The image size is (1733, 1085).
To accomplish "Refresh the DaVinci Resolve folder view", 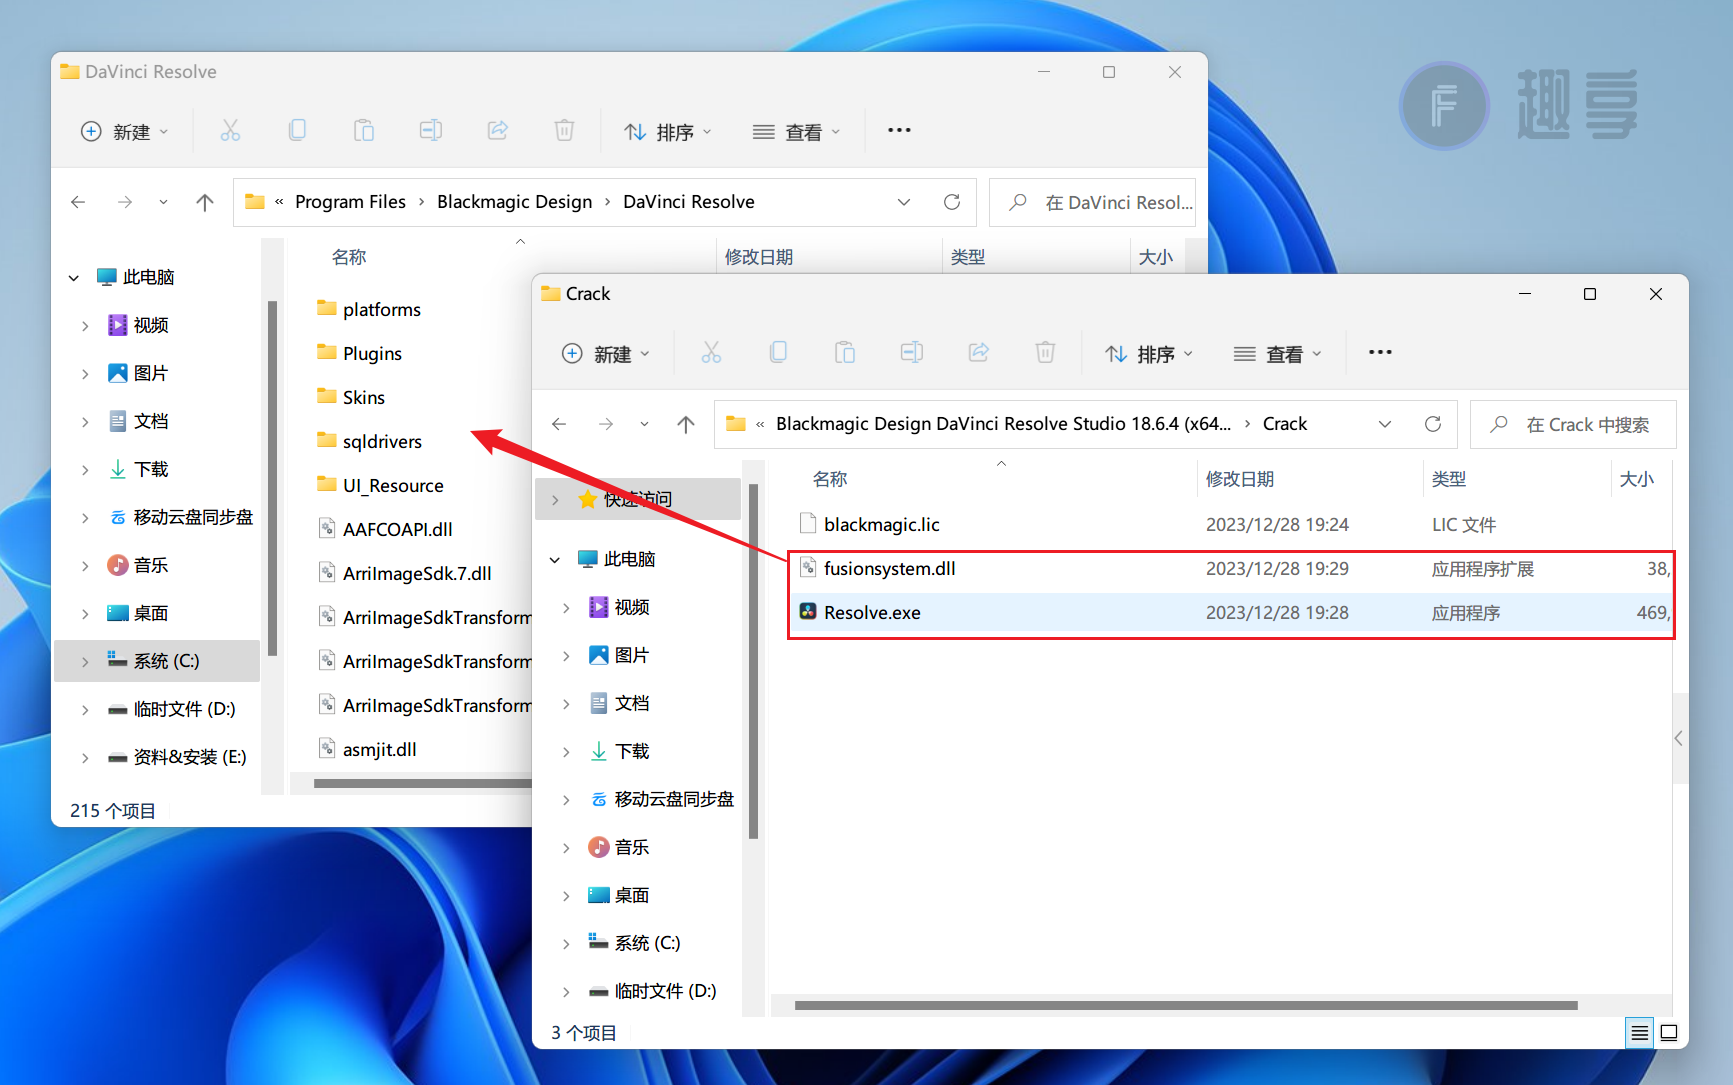I will [x=952, y=202].
